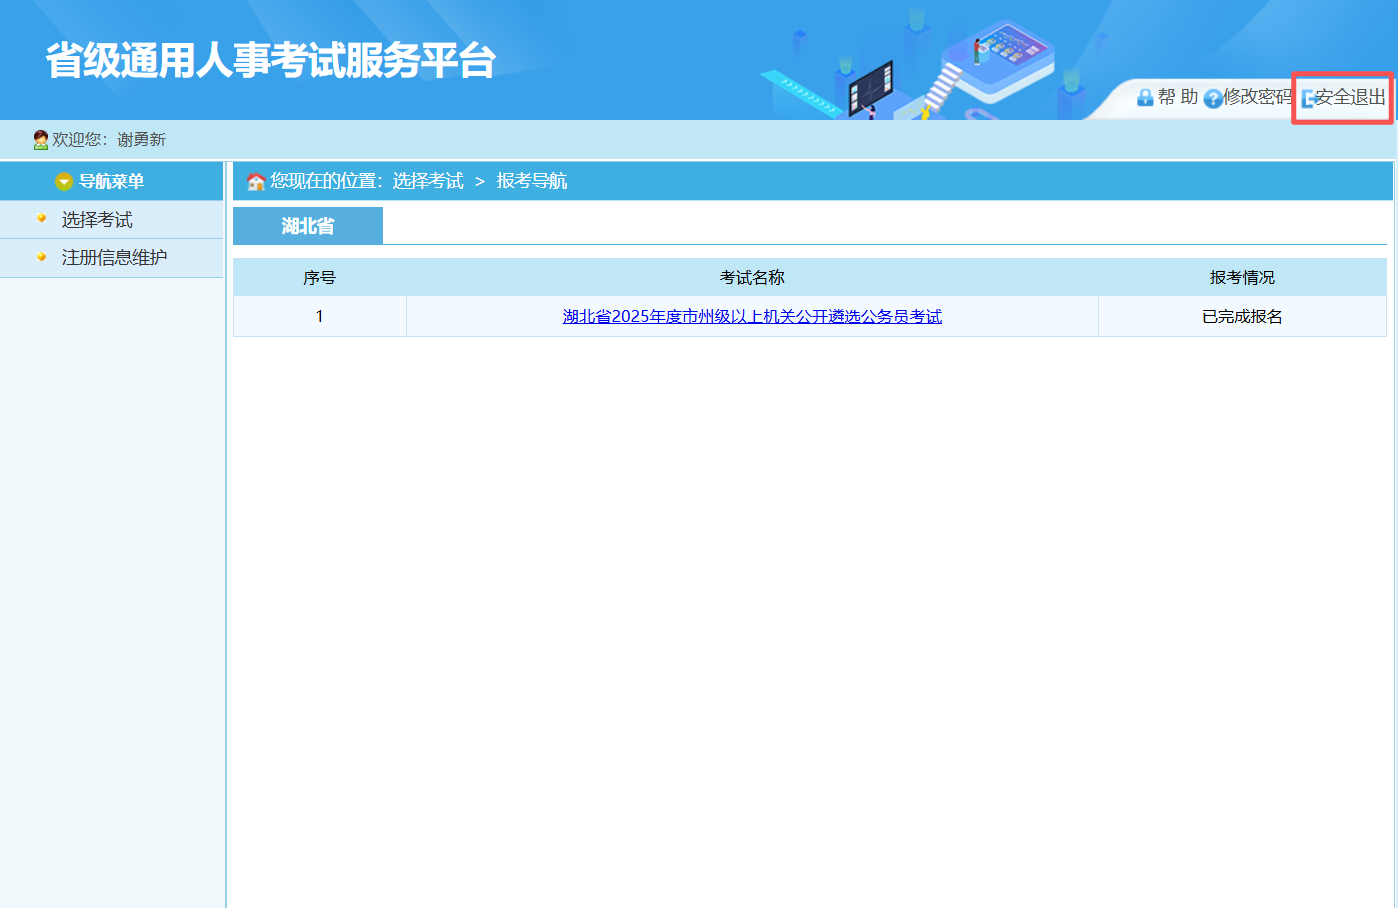This screenshot has height=908, width=1398.
Task: Click the lock icon beside 帮助
Action: coord(1145,97)
